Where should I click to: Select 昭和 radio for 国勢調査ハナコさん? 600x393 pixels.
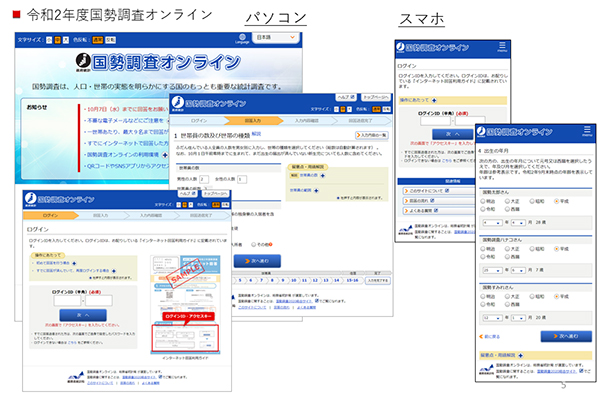(x=532, y=249)
